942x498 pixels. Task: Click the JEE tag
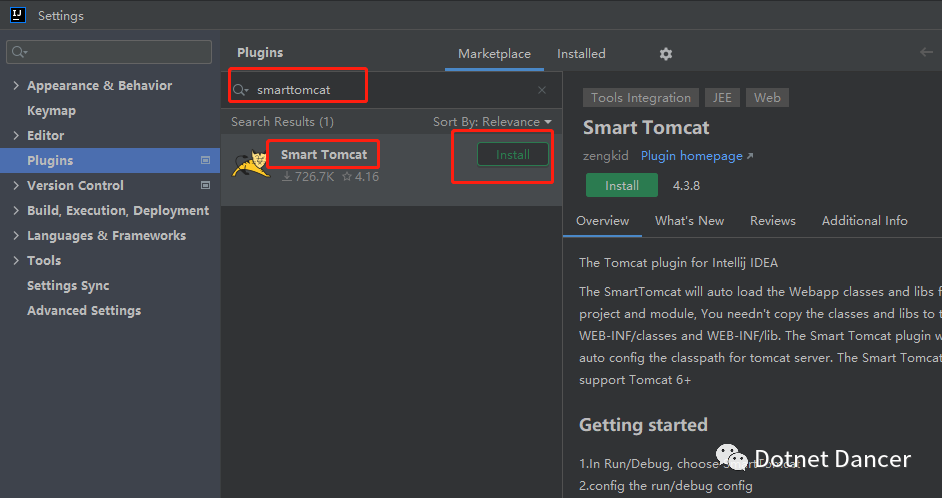coord(722,98)
